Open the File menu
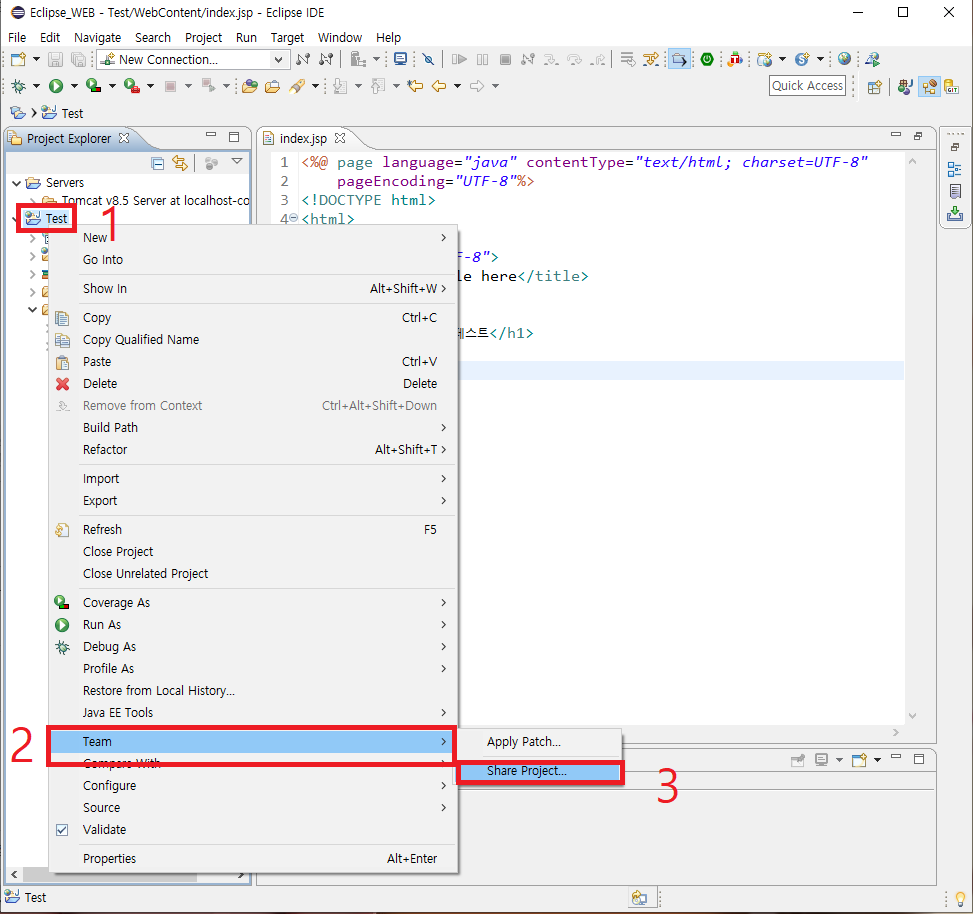 tap(17, 37)
